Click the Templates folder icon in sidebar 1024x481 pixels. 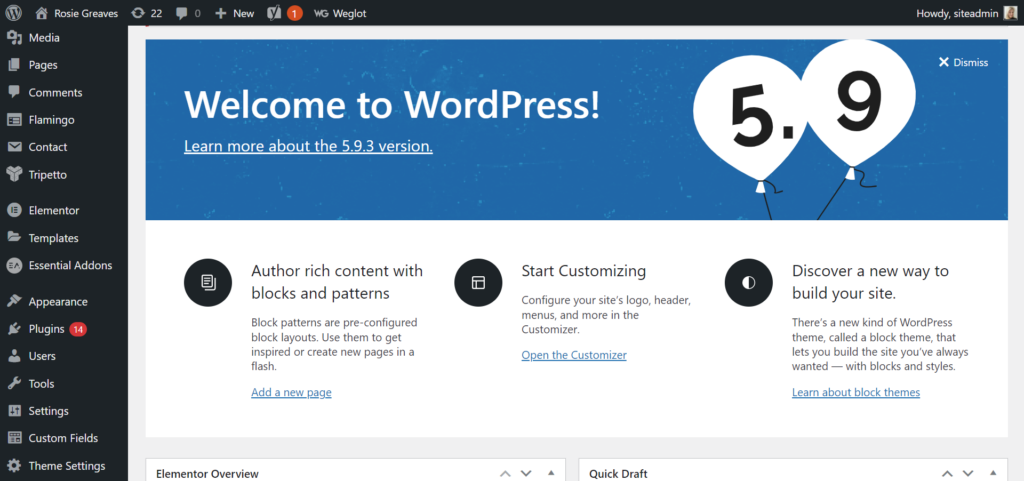[14, 238]
